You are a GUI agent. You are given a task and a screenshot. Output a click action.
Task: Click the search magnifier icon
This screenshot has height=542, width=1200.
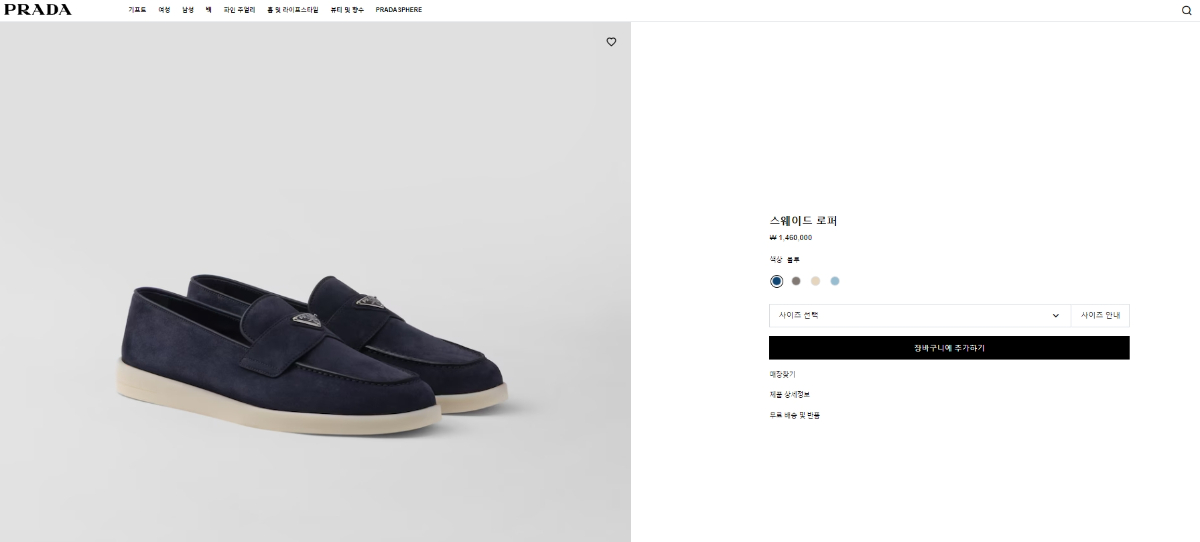(1187, 10)
